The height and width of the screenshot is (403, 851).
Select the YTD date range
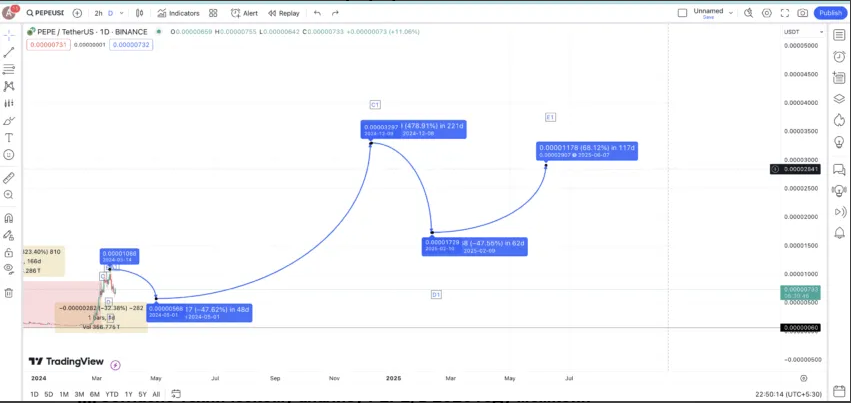pyautogui.click(x=112, y=394)
